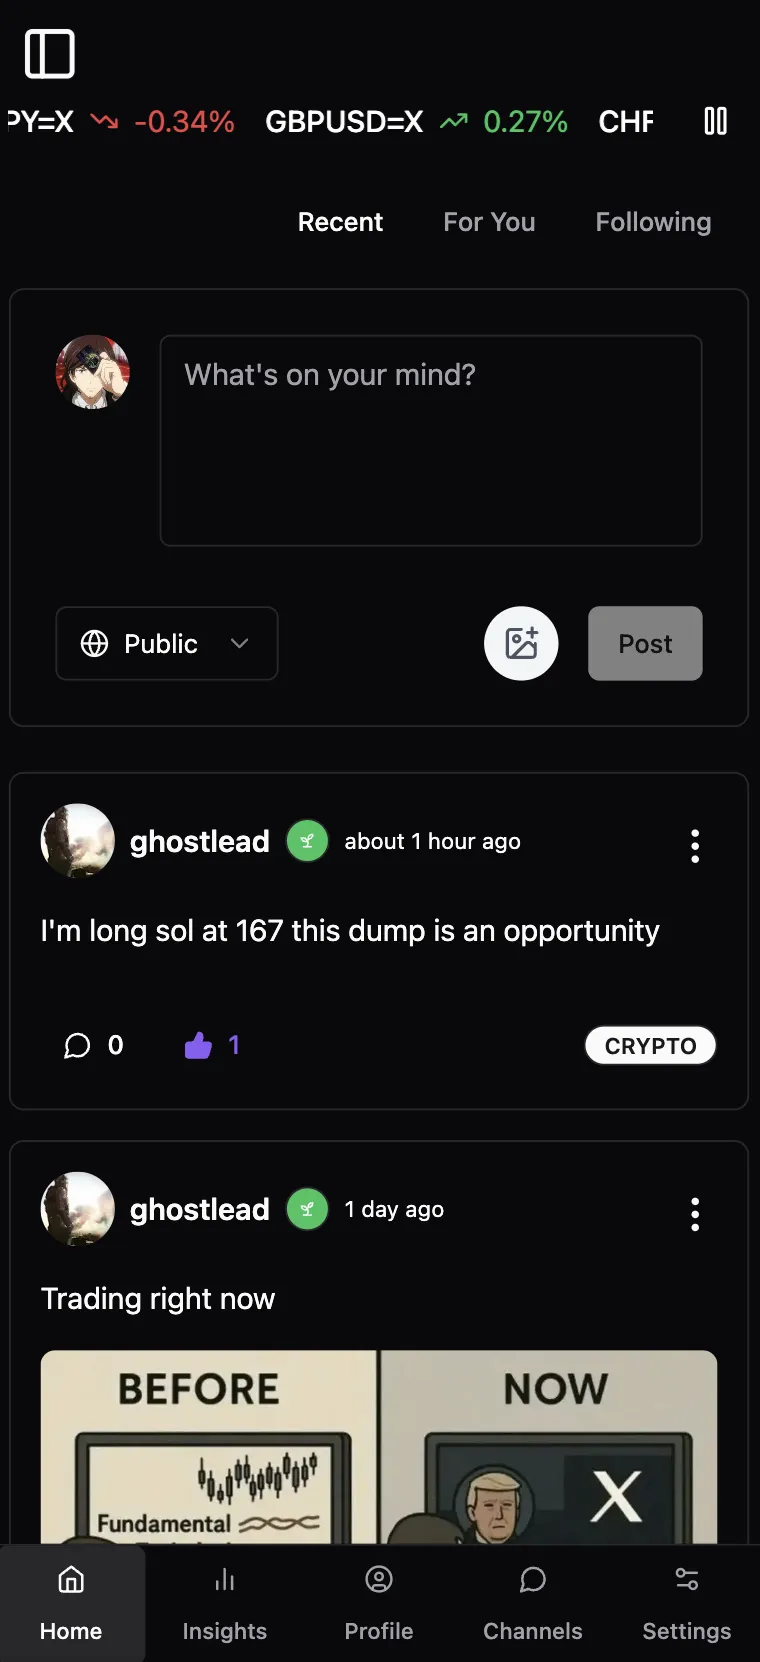The image size is (760, 1662).
Task: Click the add image icon button
Action: (x=521, y=643)
